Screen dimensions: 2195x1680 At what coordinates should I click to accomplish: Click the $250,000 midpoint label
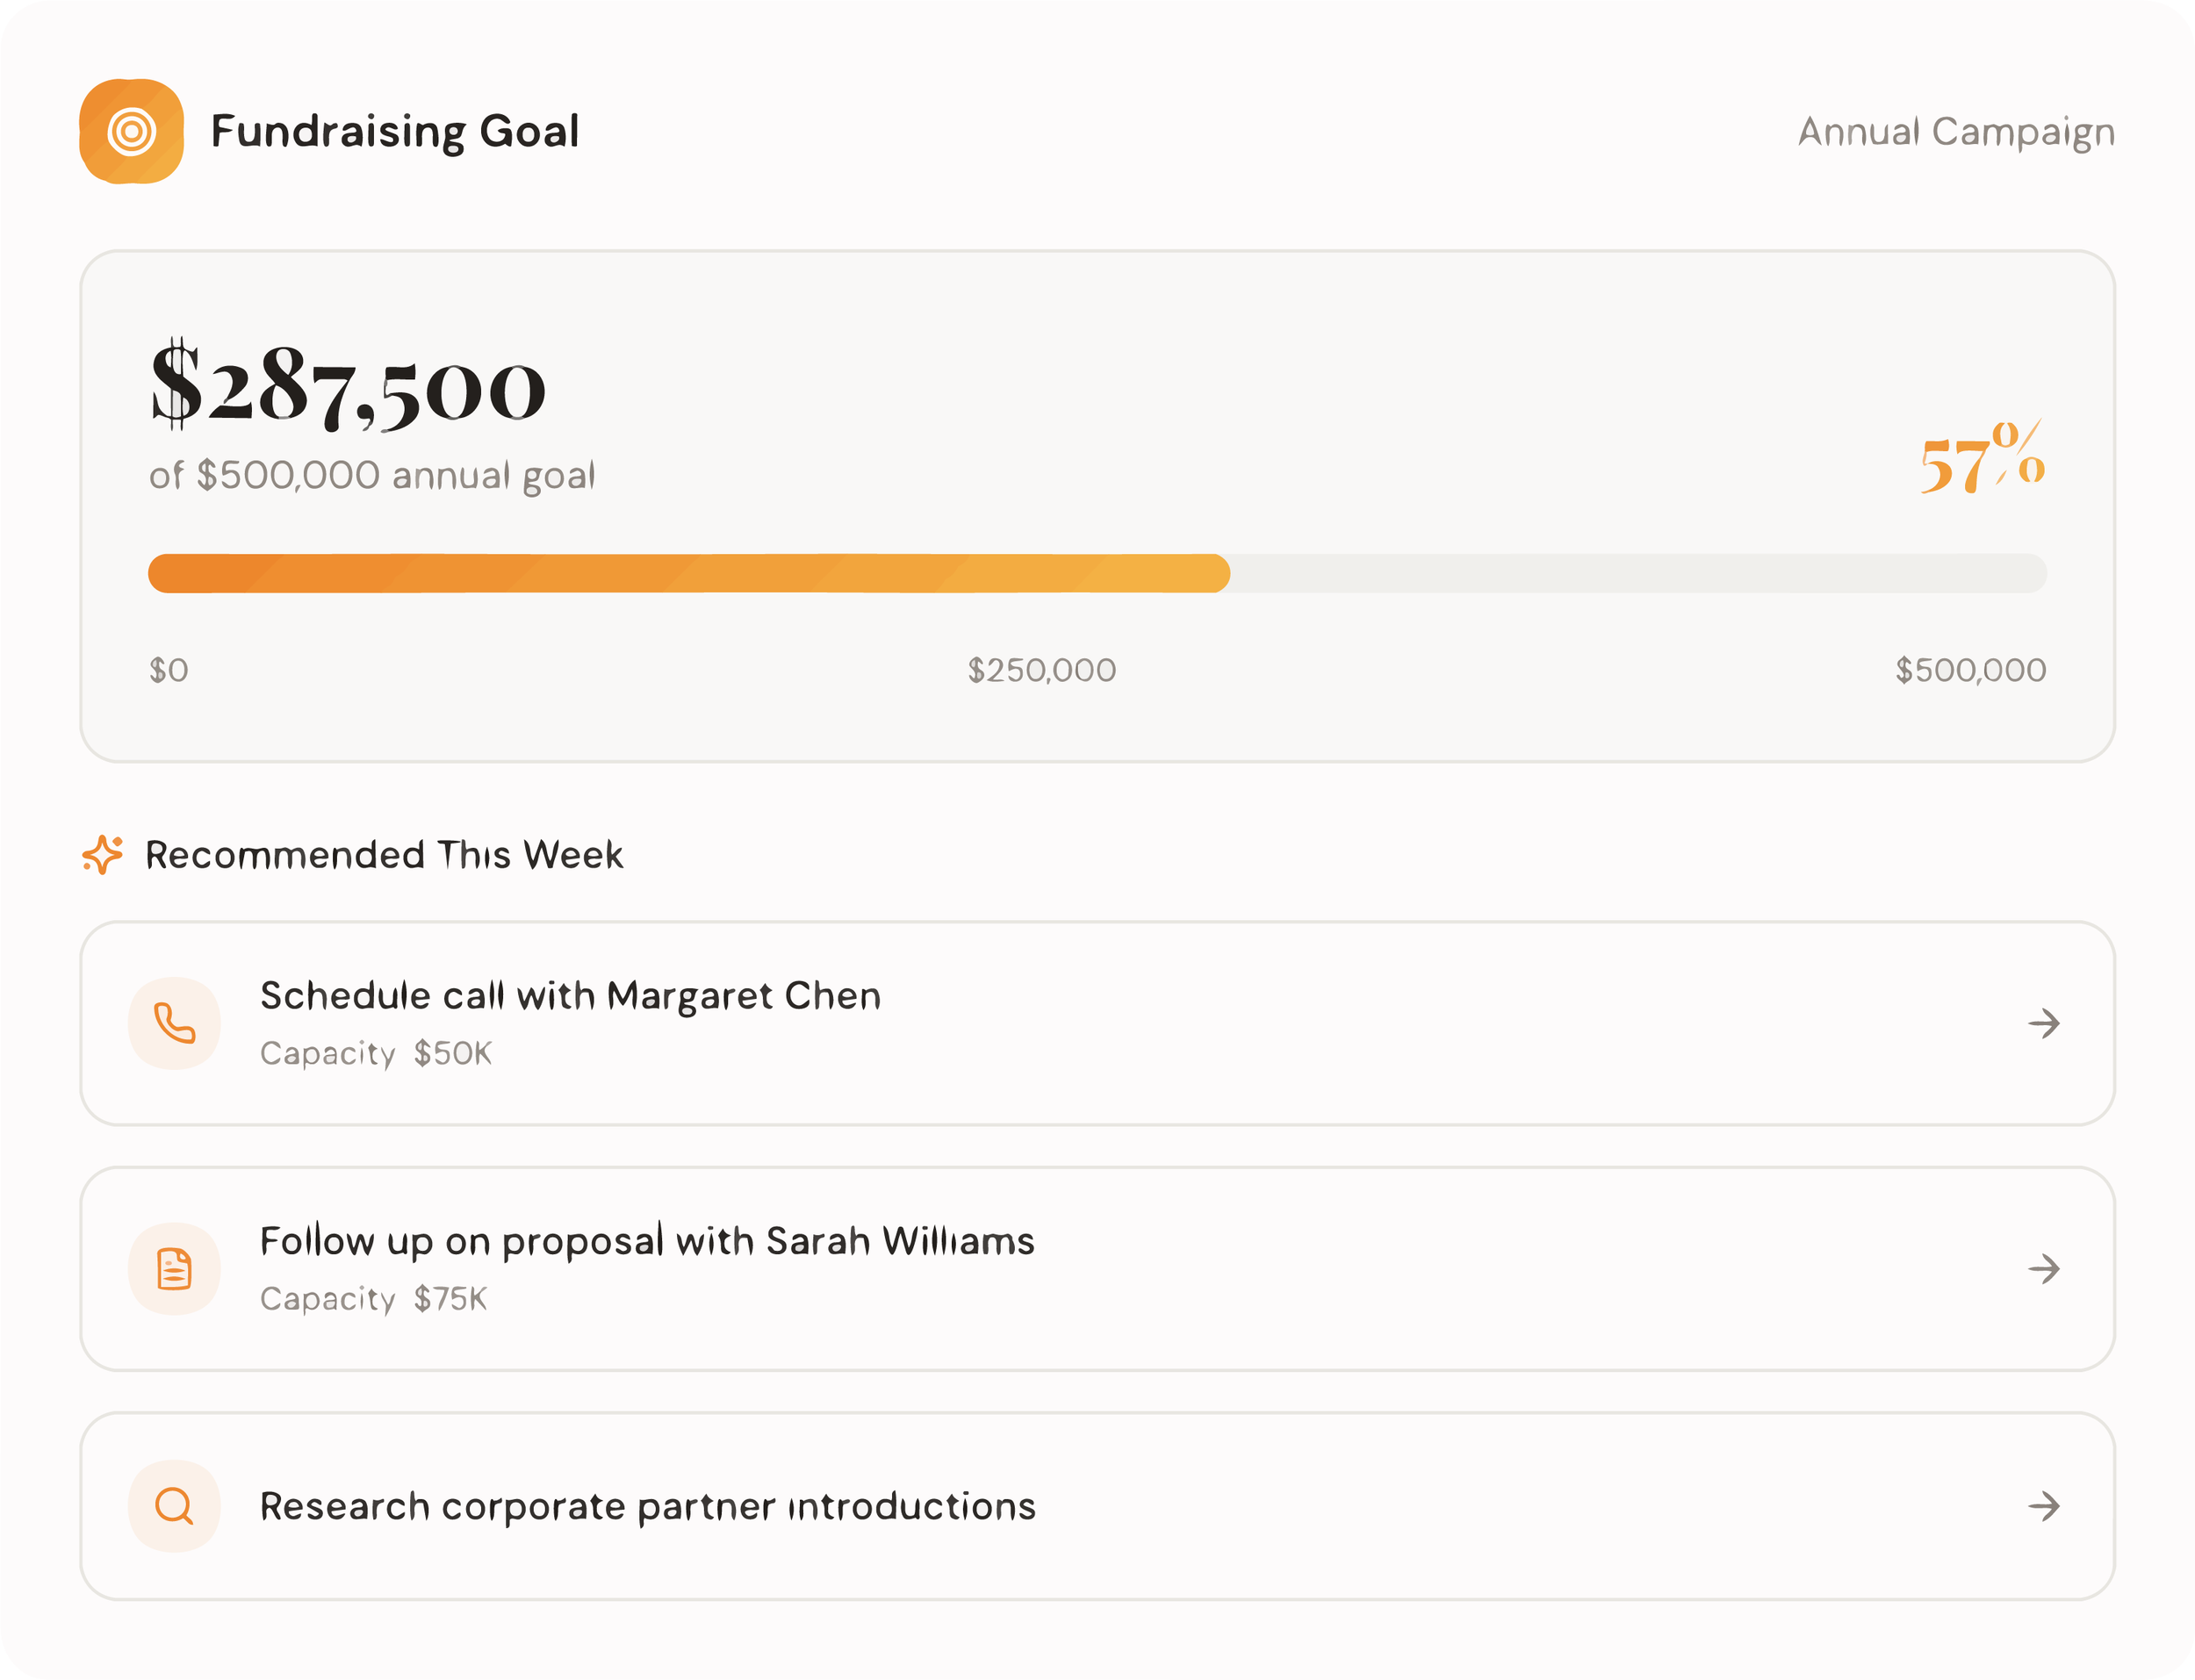1041,670
